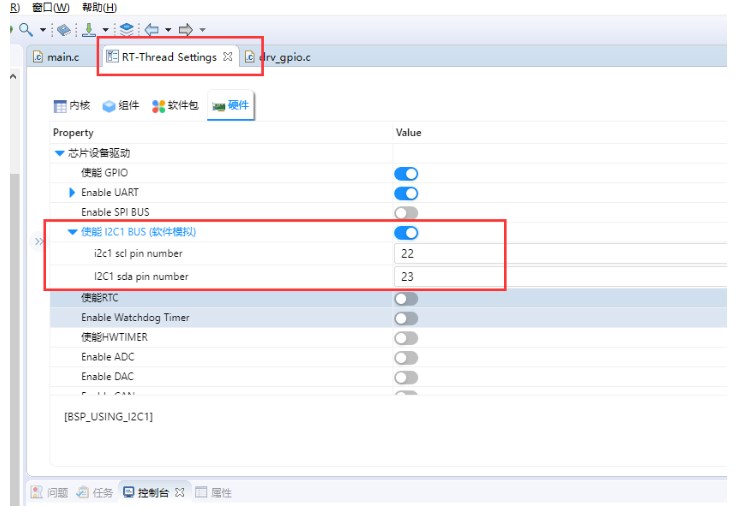738x507 pixels.
Task: Click the 帮助(H) menu
Action: click(99, 7)
